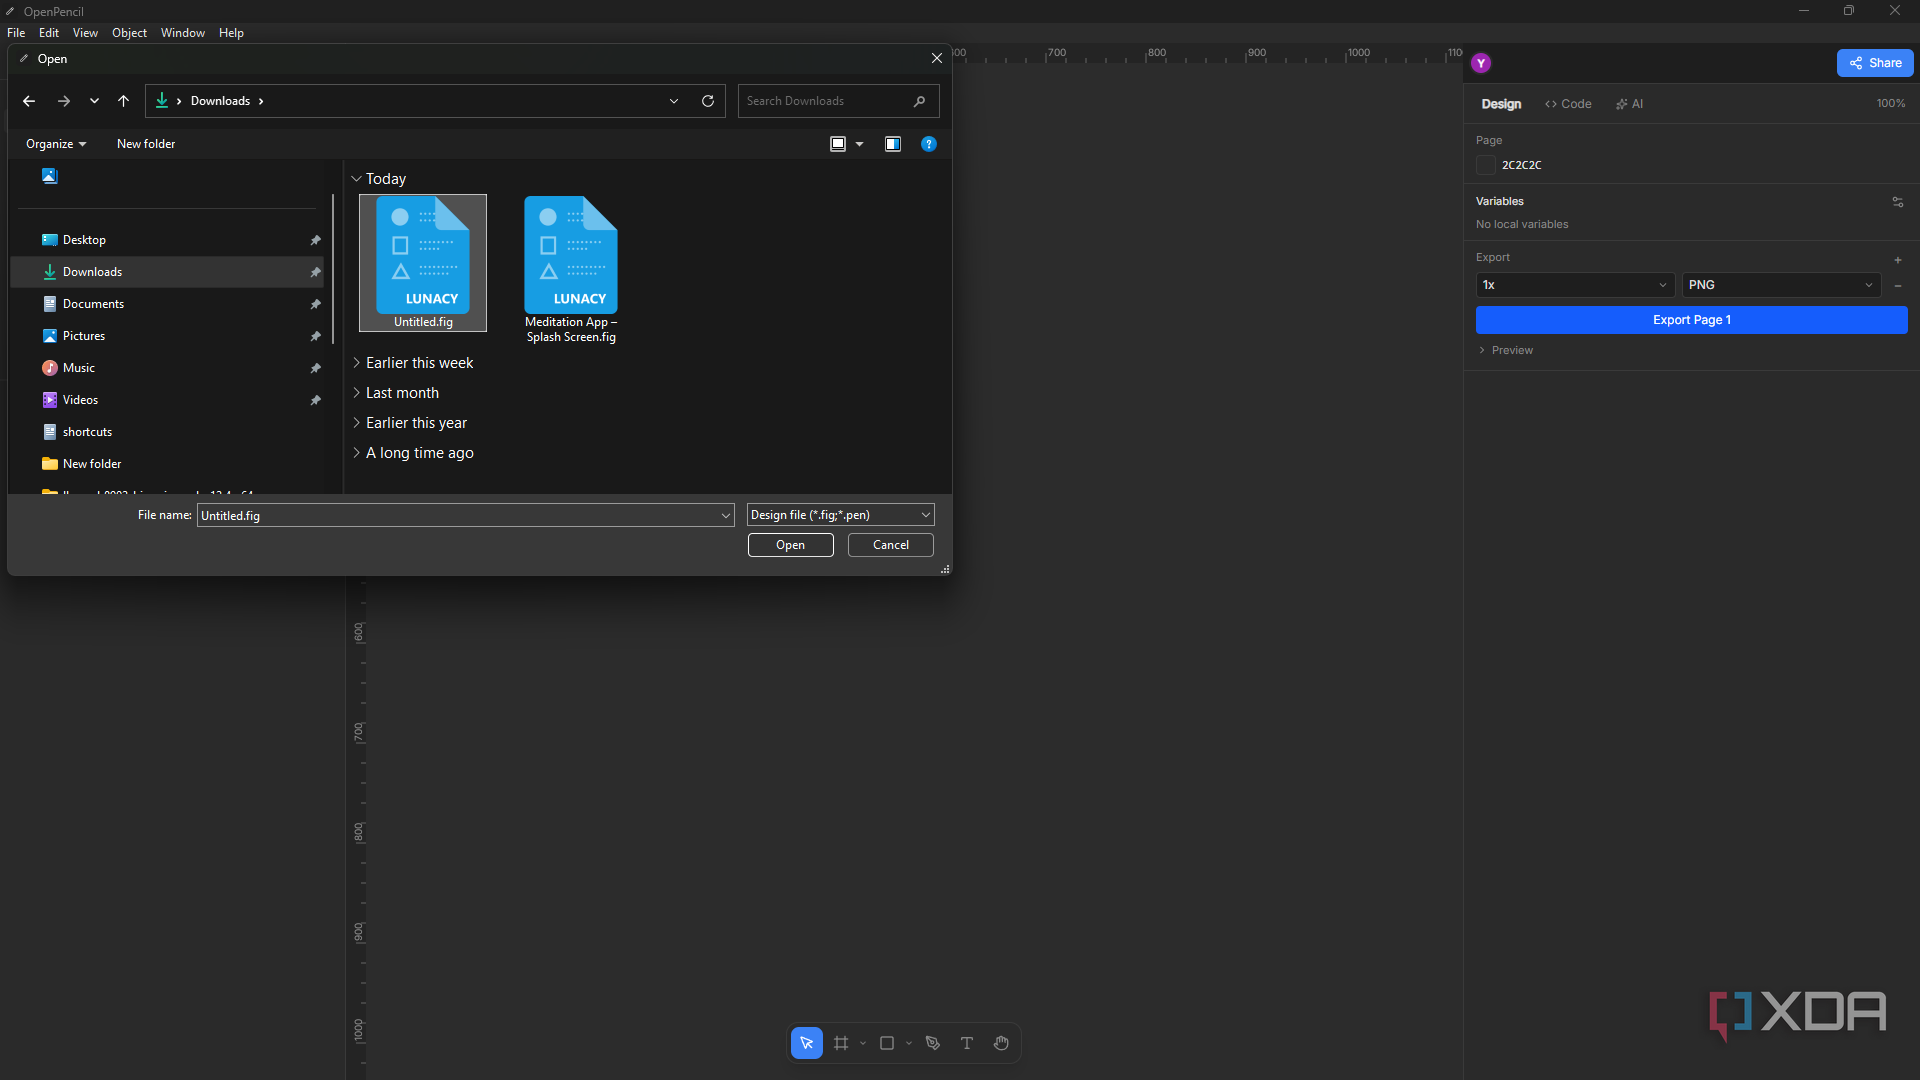1920x1080 pixels.
Task: Select the Meditation App Splash Screen.fig file
Action: click(571, 270)
